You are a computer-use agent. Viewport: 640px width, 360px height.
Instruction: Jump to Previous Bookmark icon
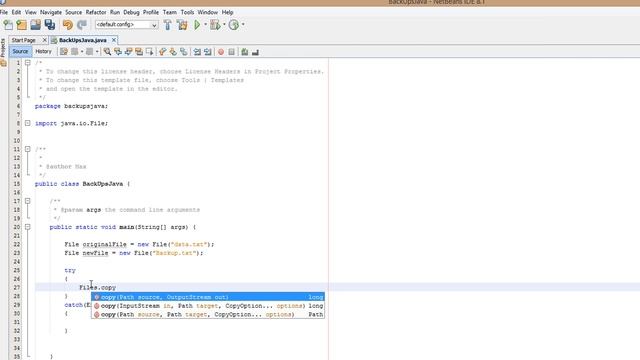[x=162, y=52]
